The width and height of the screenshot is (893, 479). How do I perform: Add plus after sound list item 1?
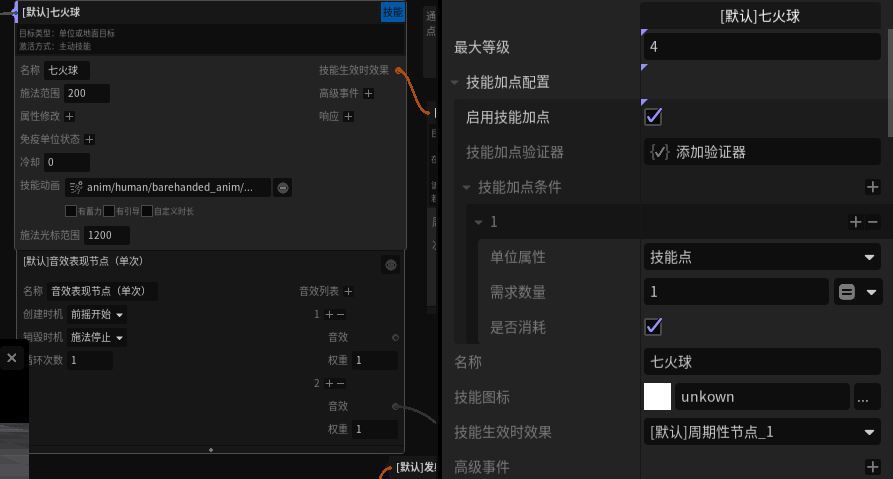tap(329, 314)
